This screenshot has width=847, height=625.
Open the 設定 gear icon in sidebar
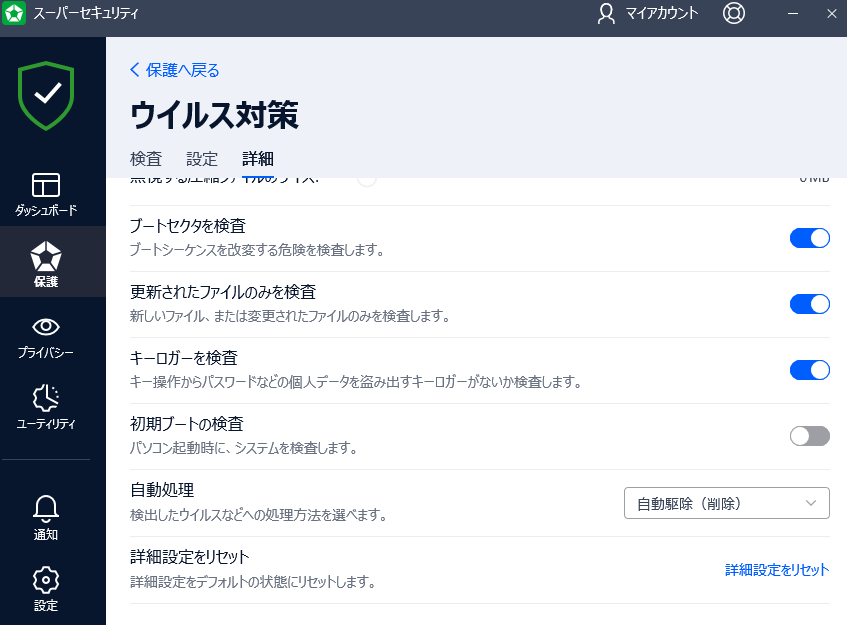46,587
